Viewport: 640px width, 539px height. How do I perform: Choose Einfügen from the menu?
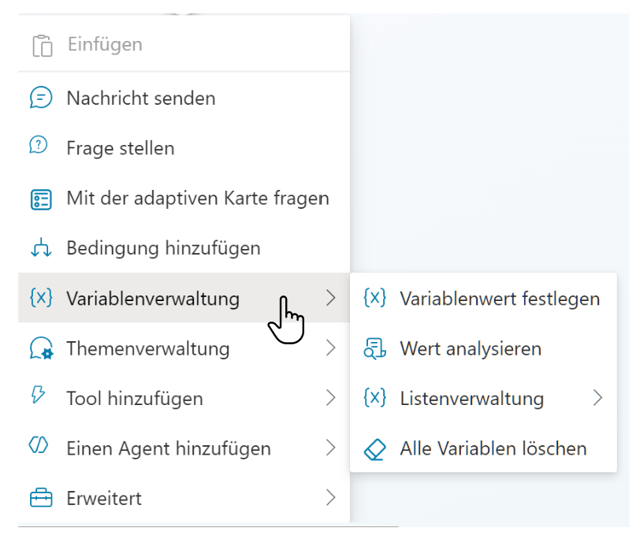pyautogui.click(x=184, y=44)
